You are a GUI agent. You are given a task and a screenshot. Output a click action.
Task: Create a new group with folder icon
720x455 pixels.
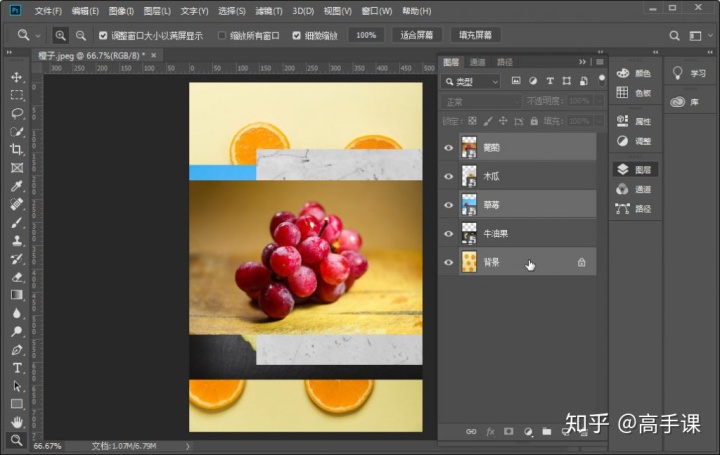pos(546,432)
